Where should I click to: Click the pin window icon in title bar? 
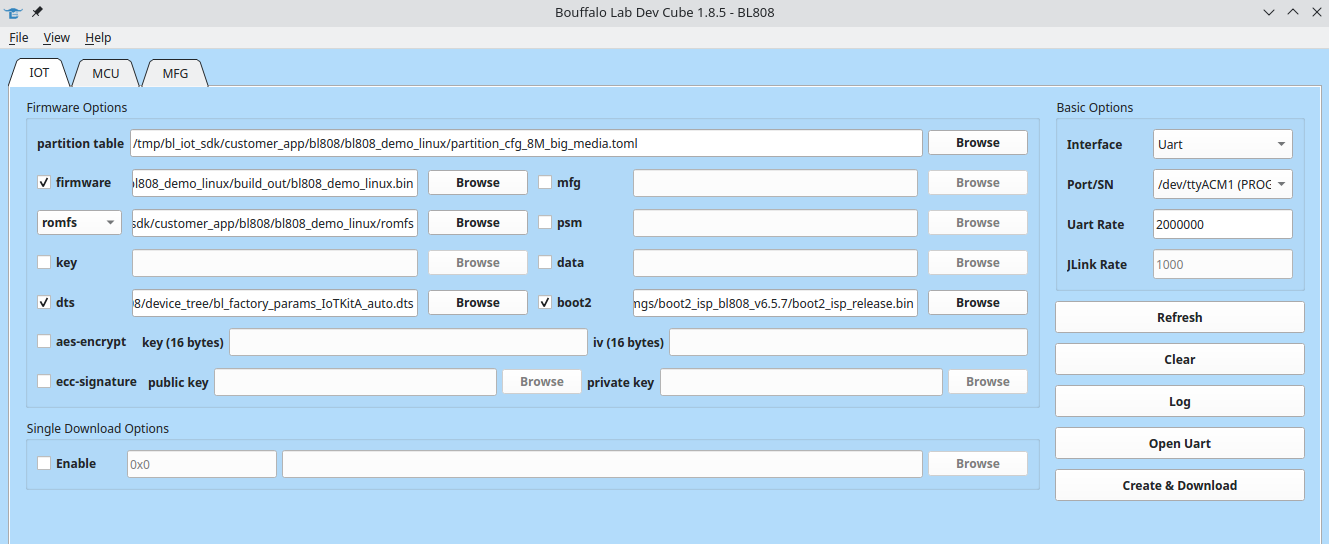coord(37,12)
